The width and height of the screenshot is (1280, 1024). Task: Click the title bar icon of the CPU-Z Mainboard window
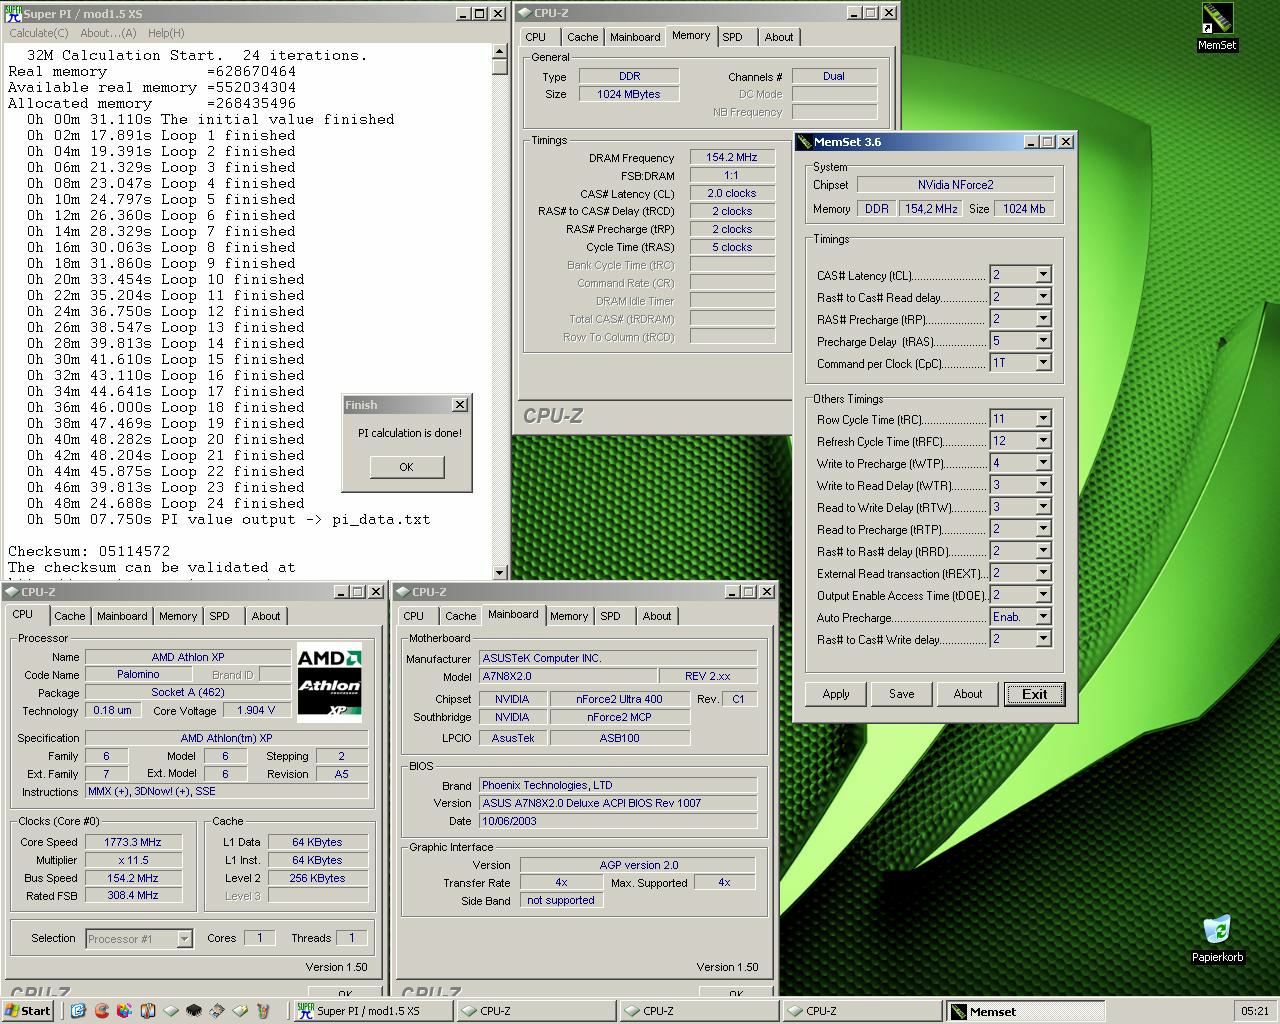coord(404,592)
